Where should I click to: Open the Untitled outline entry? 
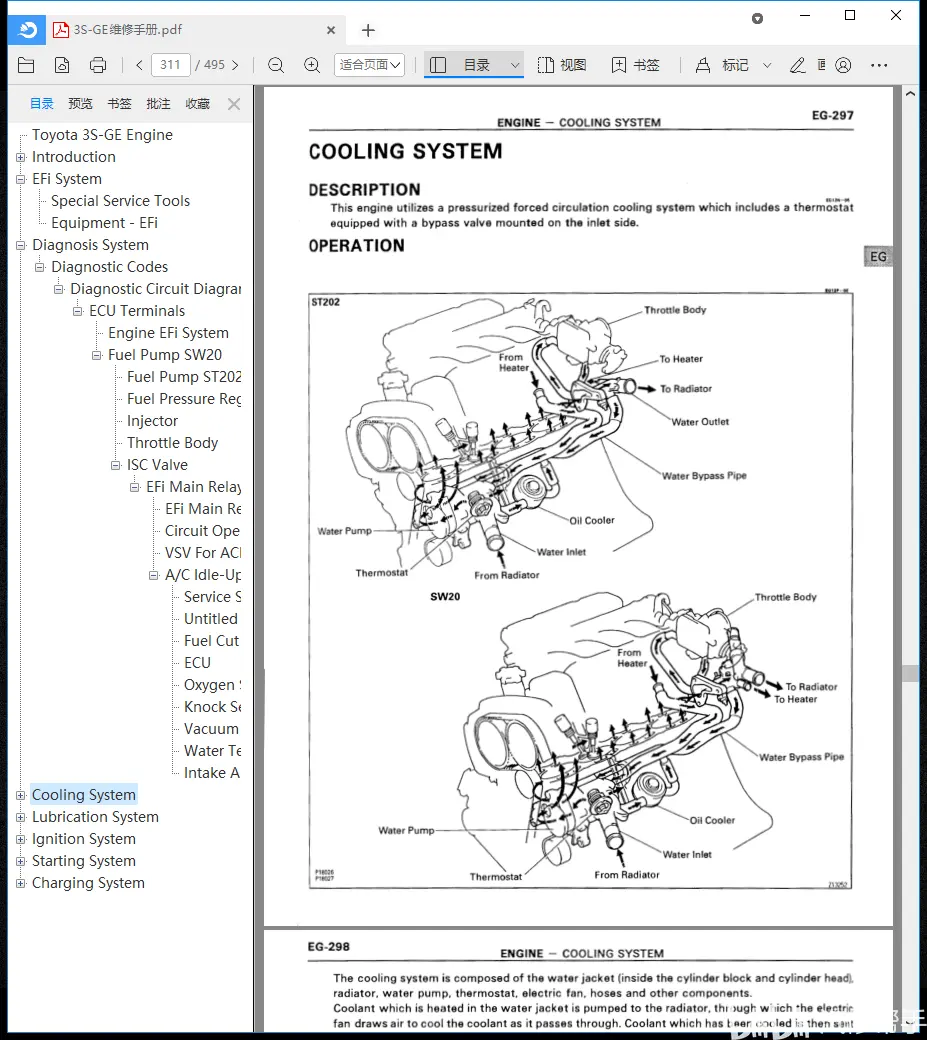pyautogui.click(x=210, y=619)
